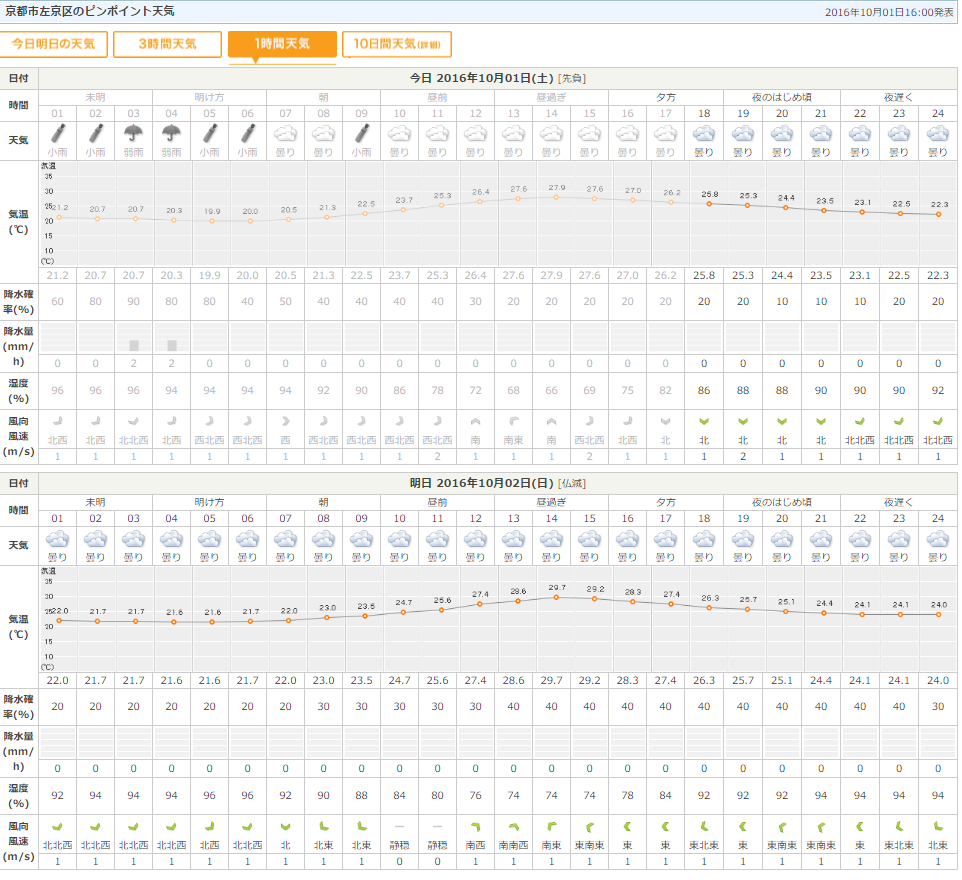The height and width of the screenshot is (880, 962).
Task: Click today's 05時 graph point at 19.9
Action: (x=212, y=221)
